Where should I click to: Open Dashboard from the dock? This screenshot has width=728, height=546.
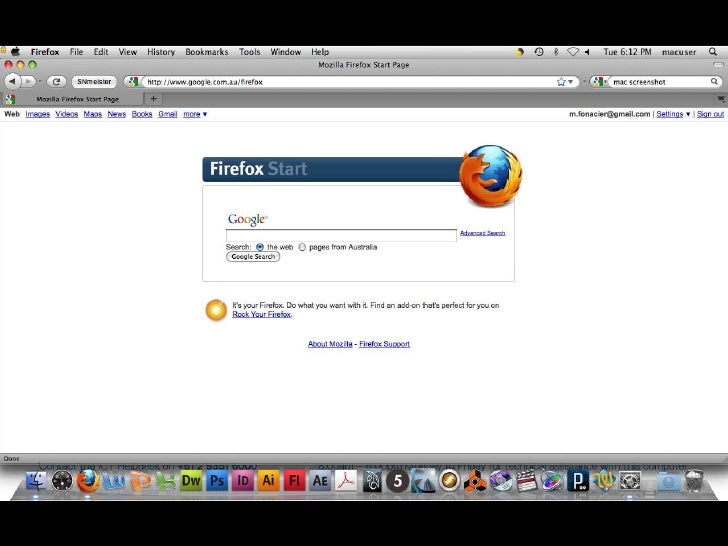coord(62,481)
